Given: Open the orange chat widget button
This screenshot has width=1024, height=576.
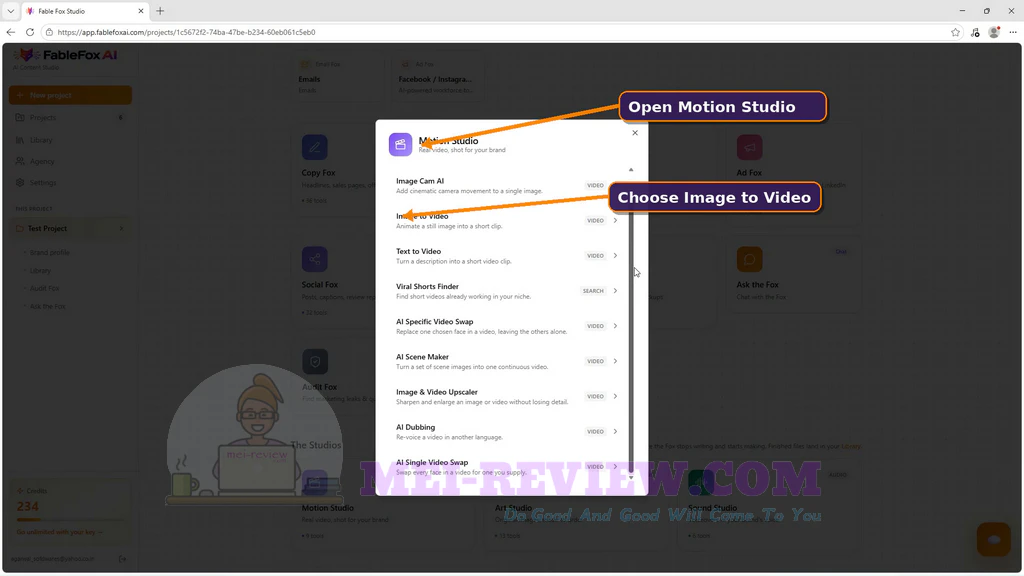Looking at the screenshot, I should pos(994,539).
